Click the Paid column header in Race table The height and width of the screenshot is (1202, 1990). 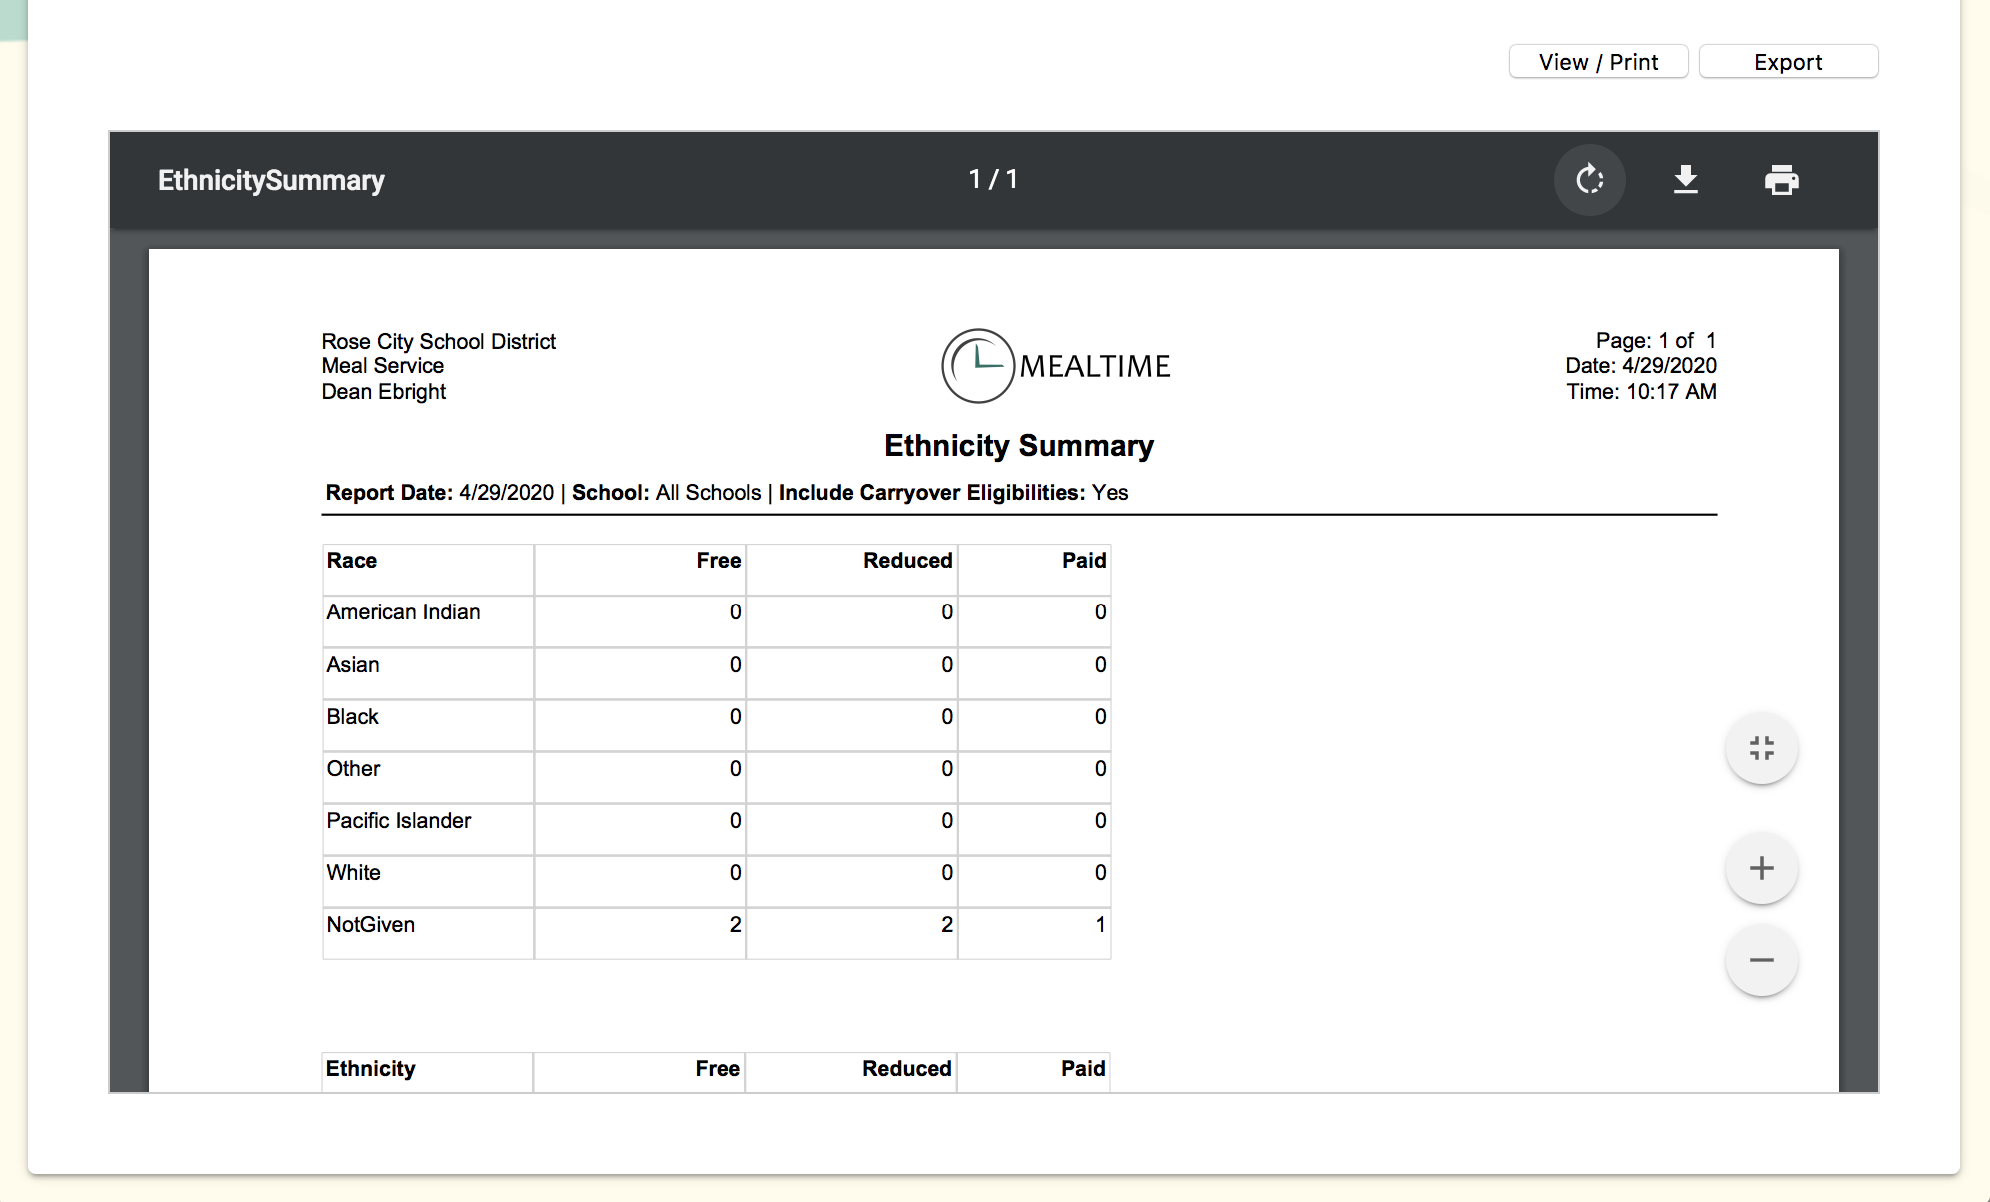click(1083, 561)
